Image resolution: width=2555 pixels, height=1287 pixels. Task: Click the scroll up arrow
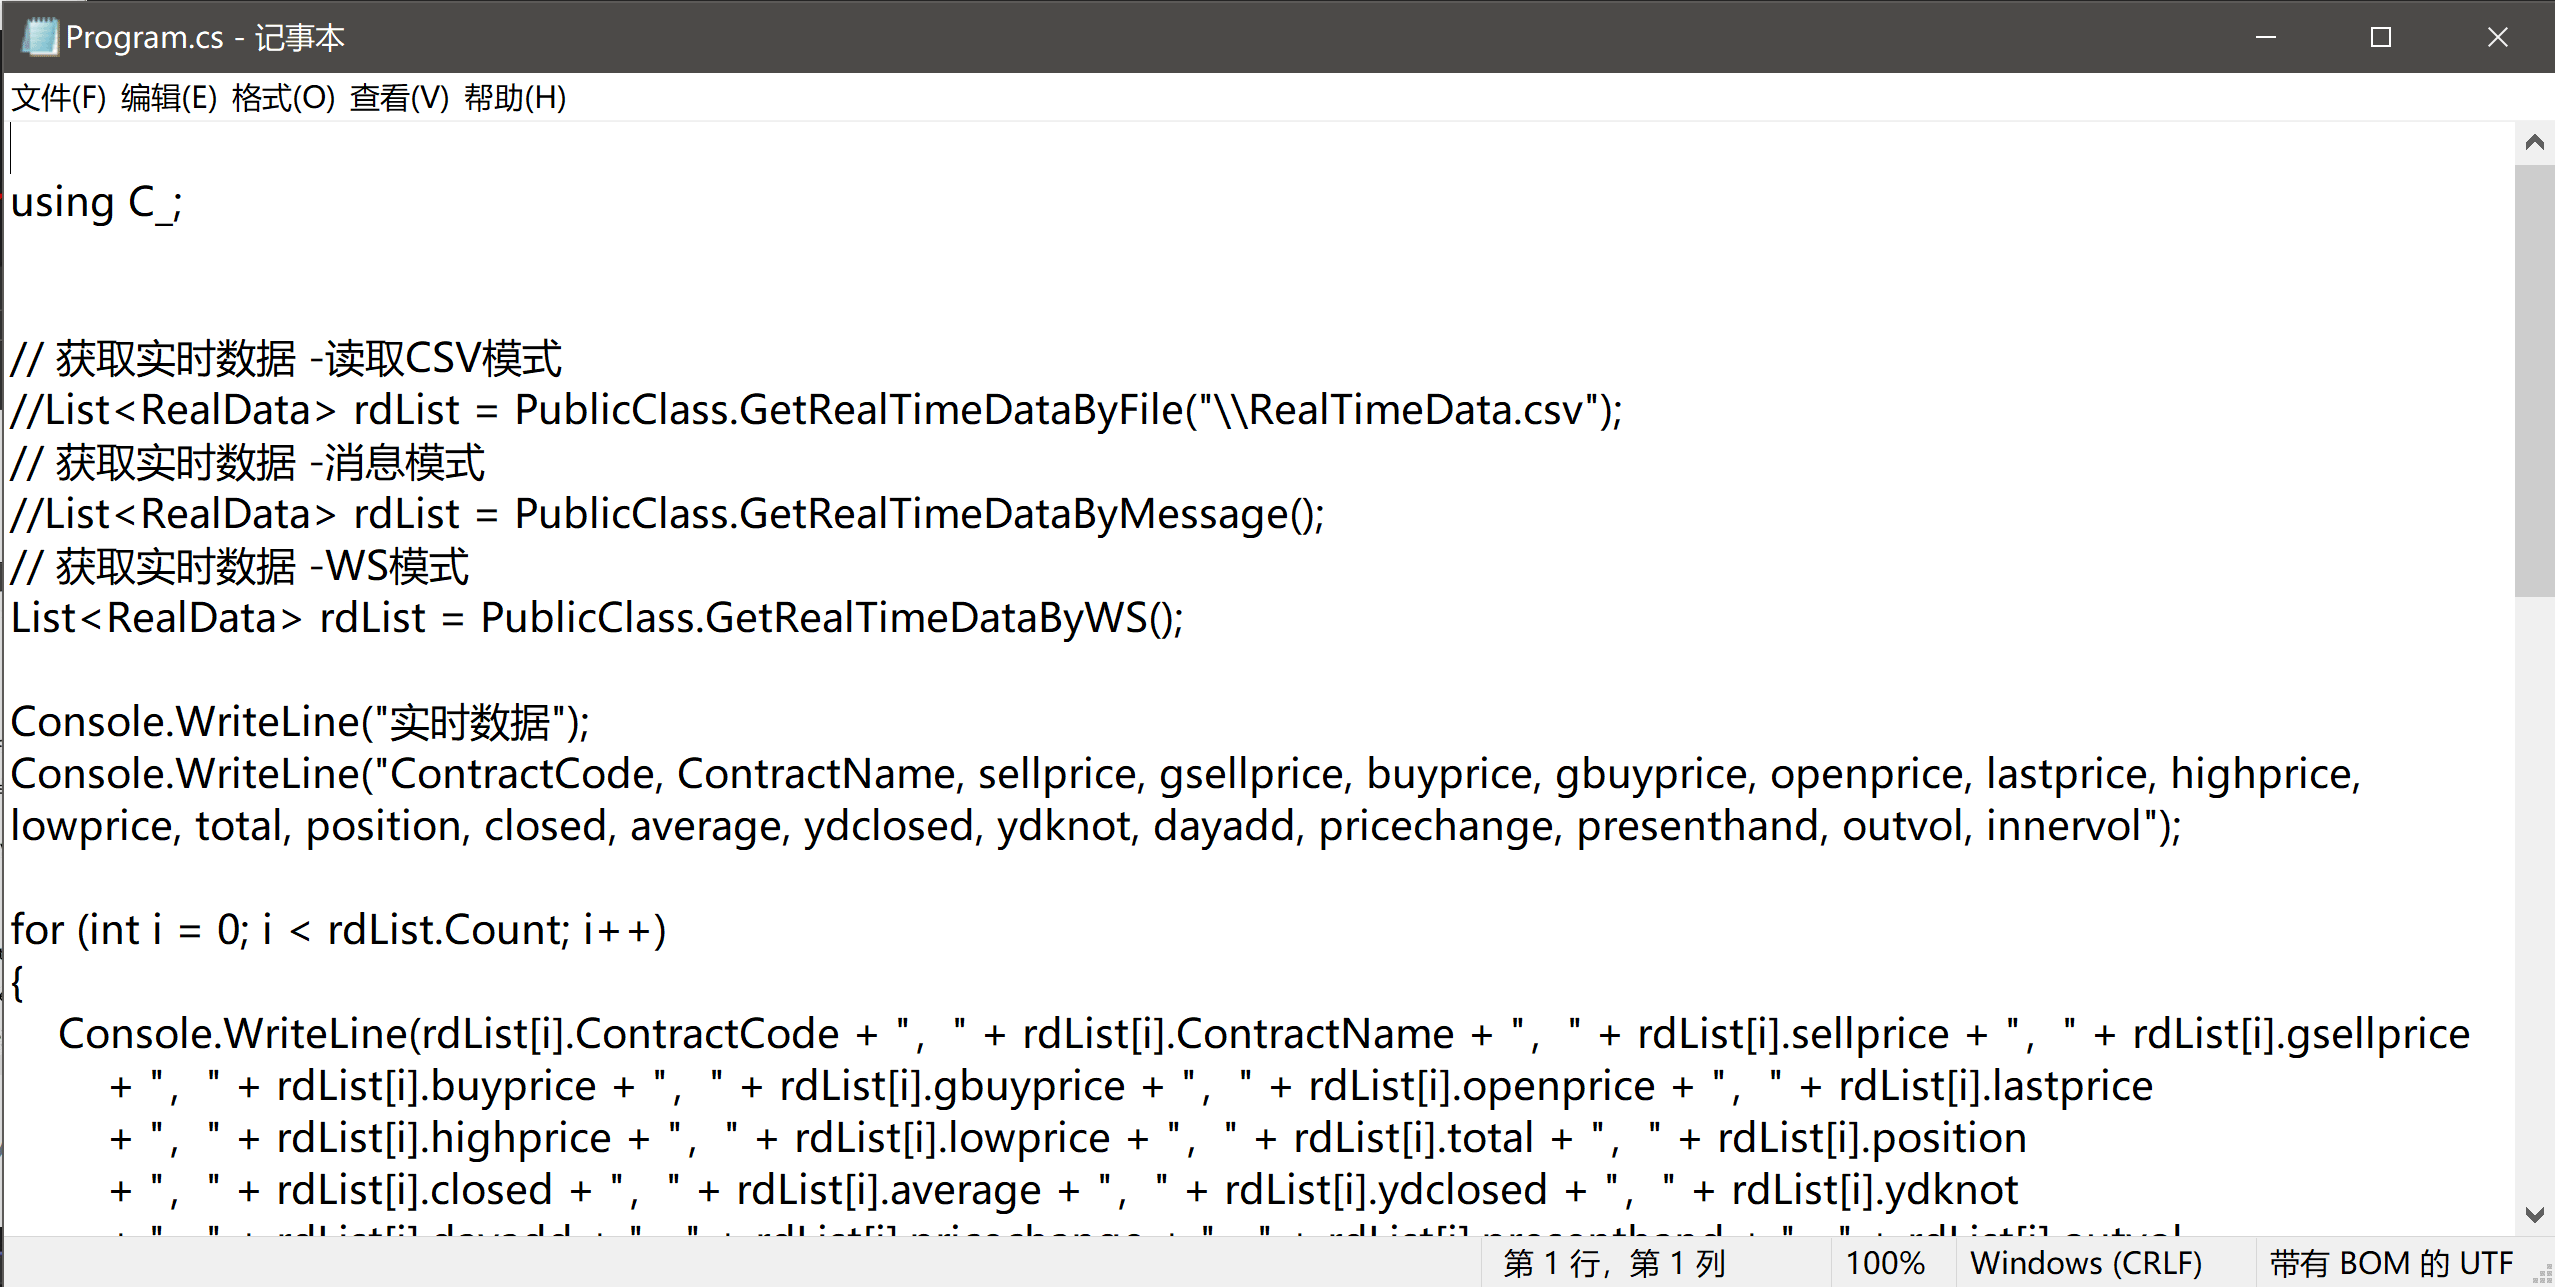[x=2534, y=142]
